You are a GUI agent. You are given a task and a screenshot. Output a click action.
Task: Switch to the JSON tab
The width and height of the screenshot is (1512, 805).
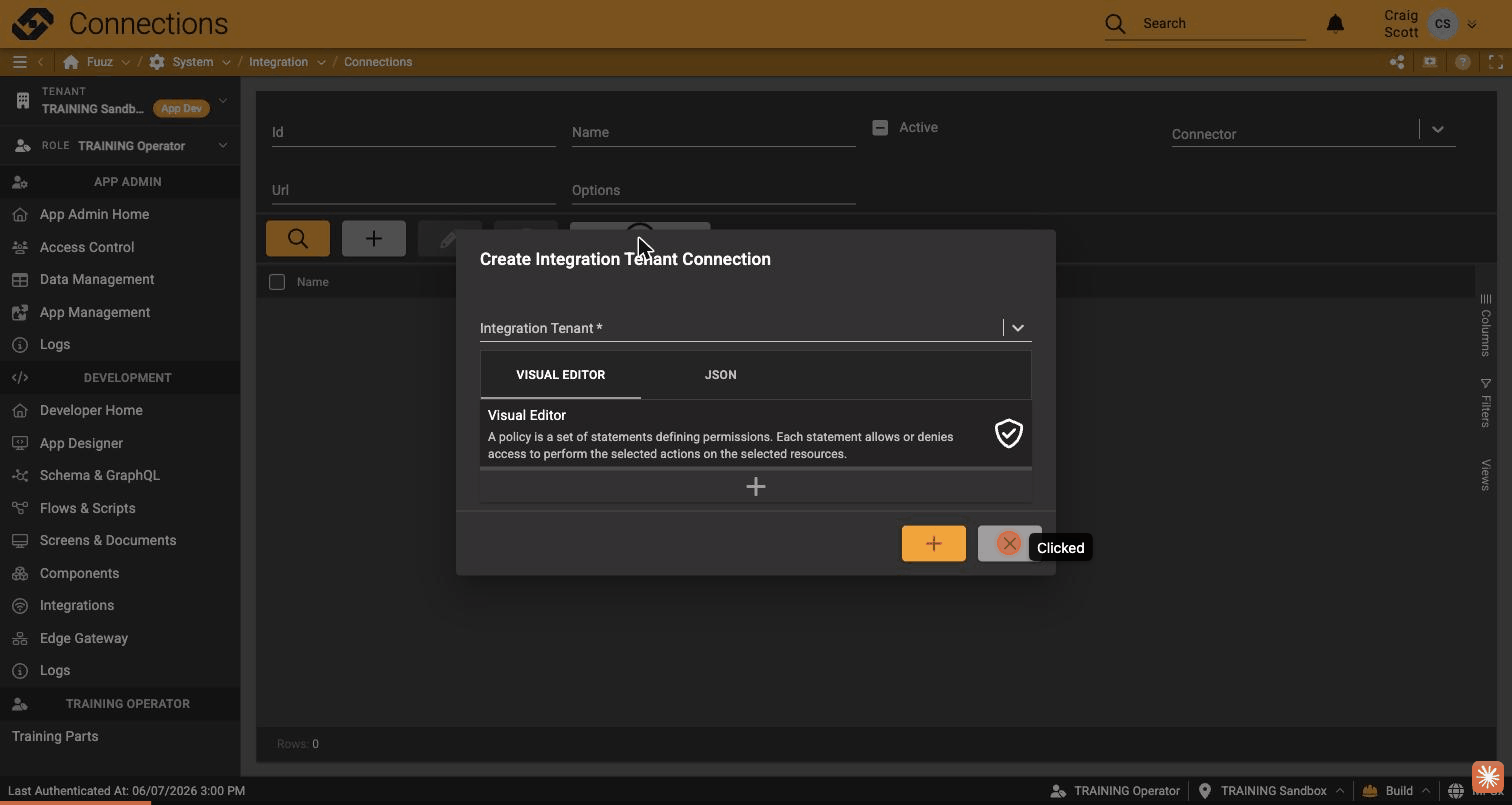click(x=720, y=375)
